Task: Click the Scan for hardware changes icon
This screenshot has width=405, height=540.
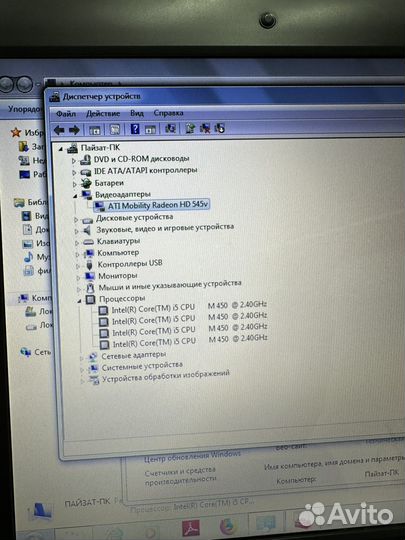Action: (x=170, y=128)
